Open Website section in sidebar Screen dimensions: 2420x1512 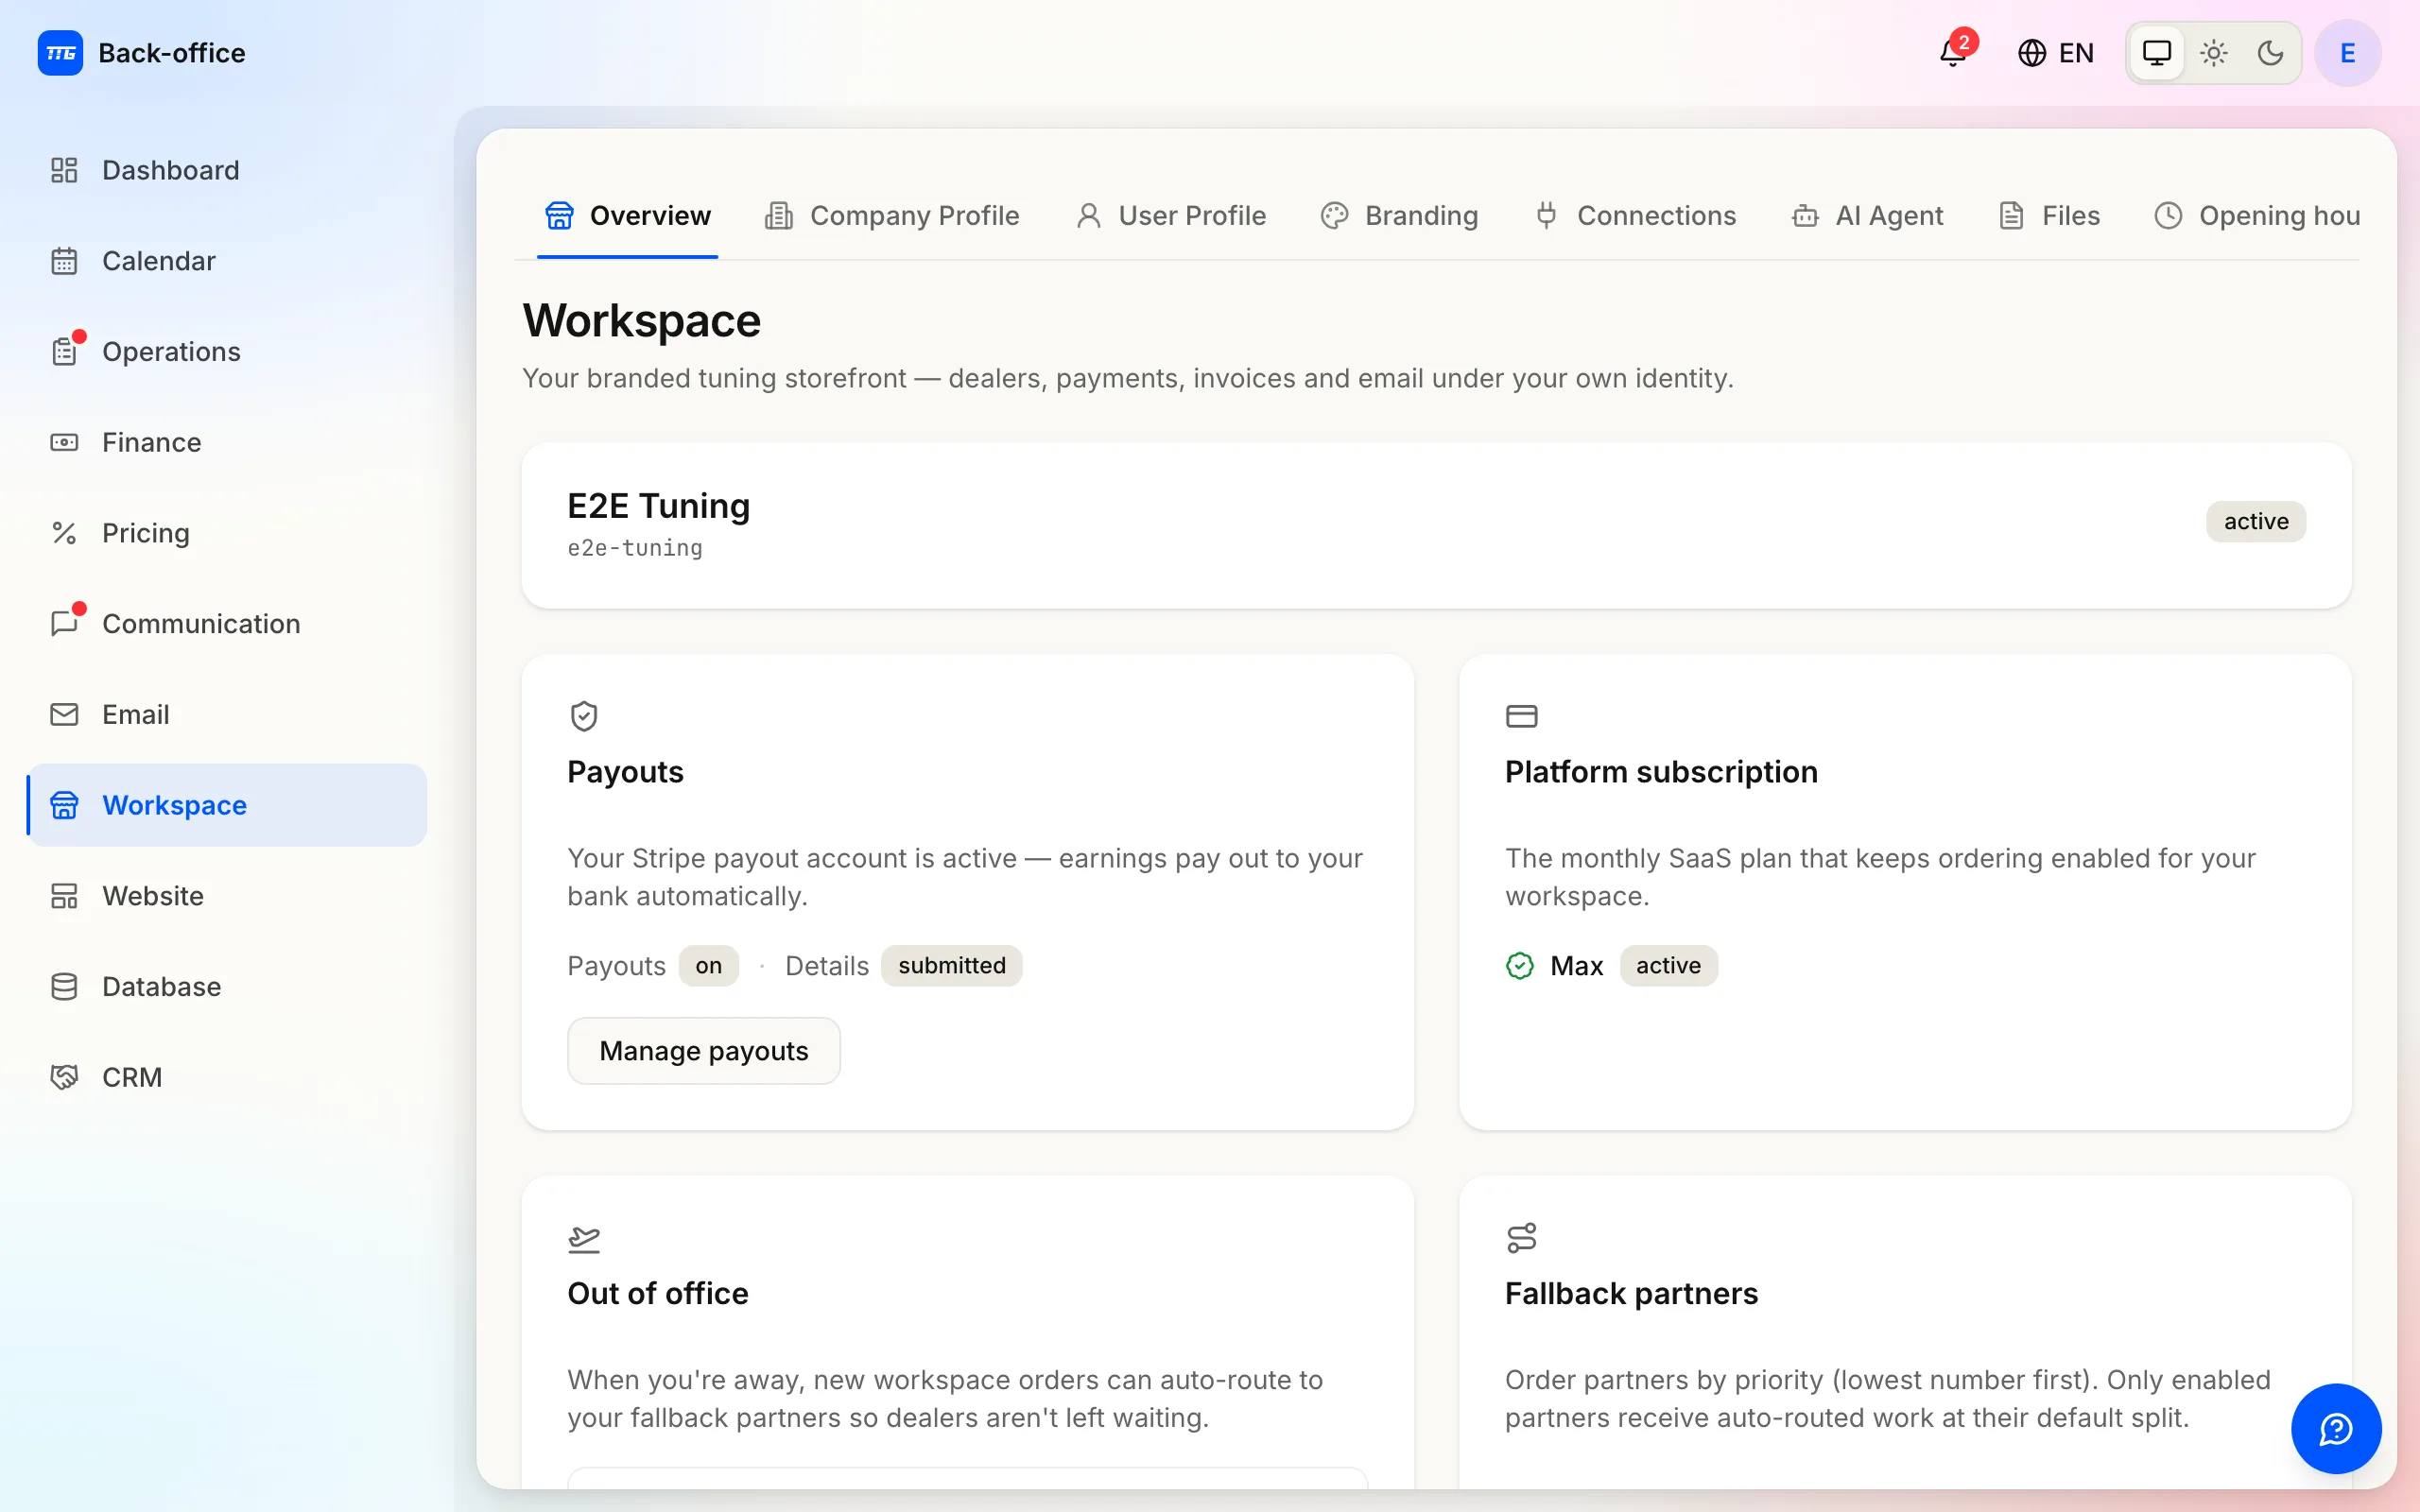point(227,896)
